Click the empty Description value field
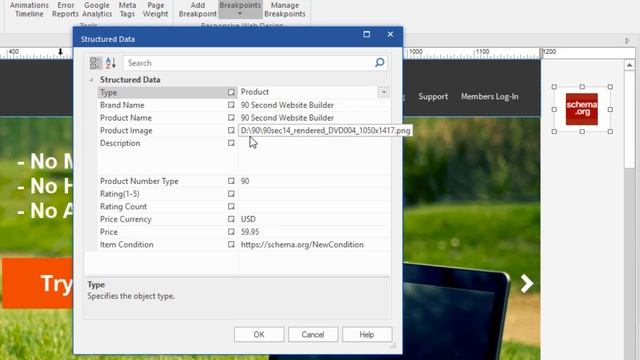The height and width of the screenshot is (360, 640). pos(314,156)
